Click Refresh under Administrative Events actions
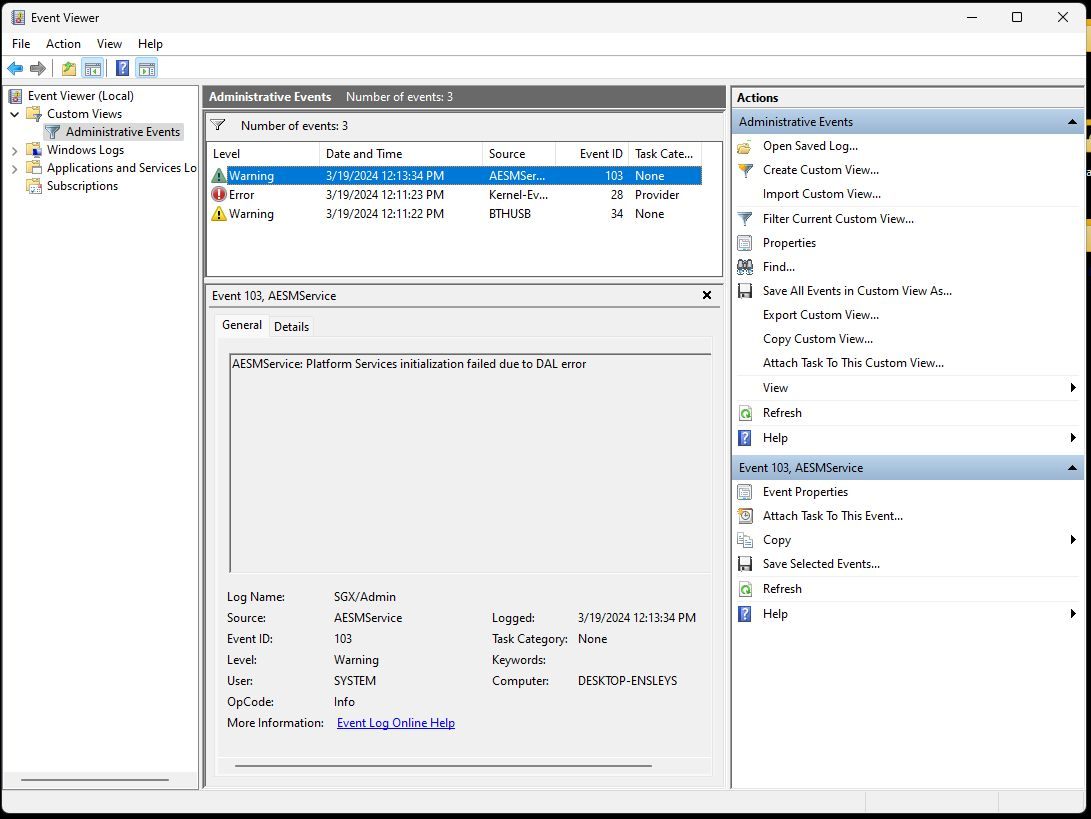 point(782,413)
